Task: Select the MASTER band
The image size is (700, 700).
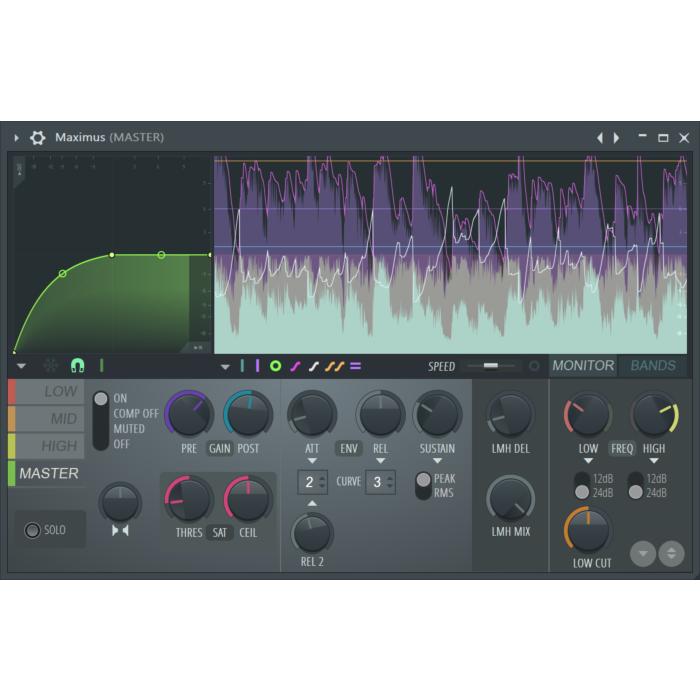Action: (x=46, y=473)
